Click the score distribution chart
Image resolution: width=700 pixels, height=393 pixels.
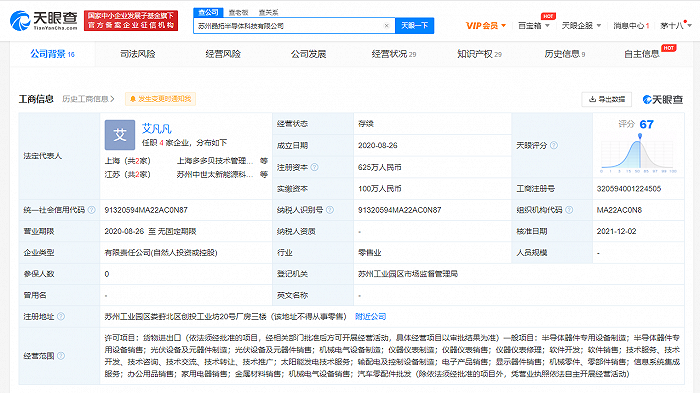pos(639,153)
